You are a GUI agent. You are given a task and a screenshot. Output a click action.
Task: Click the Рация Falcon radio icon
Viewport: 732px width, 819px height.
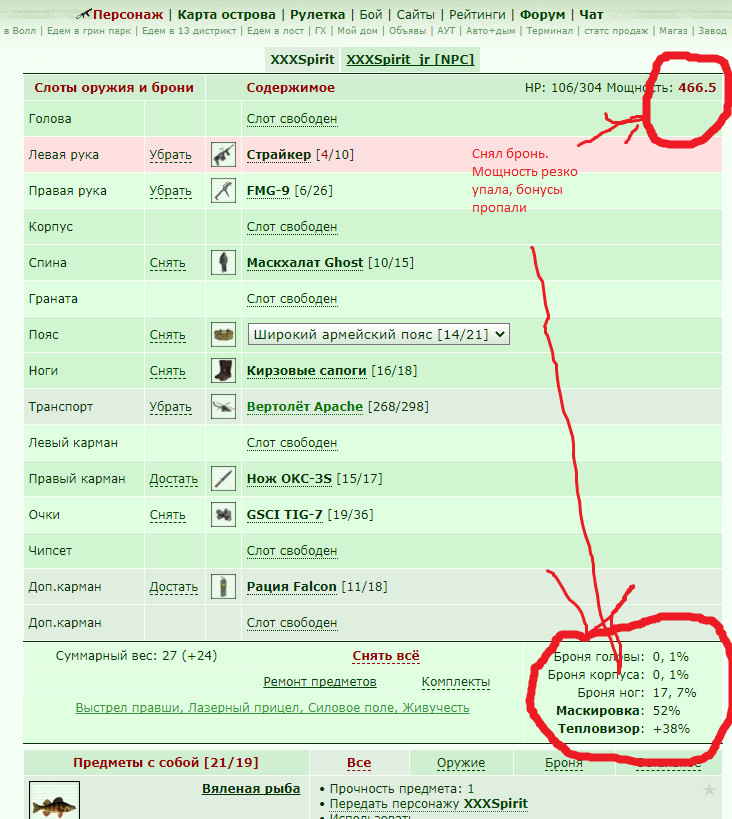click(223, 587)
